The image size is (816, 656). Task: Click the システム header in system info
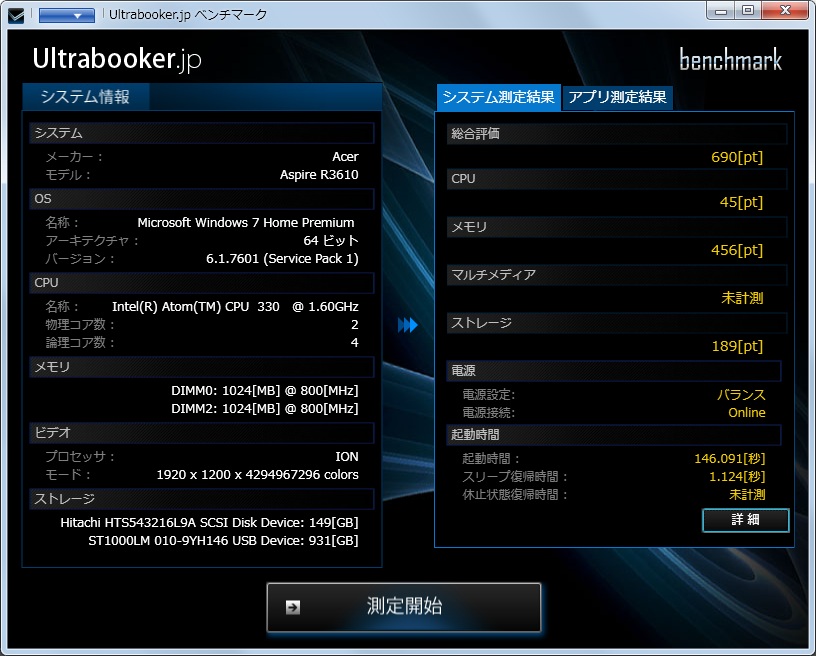coord(202,133)
